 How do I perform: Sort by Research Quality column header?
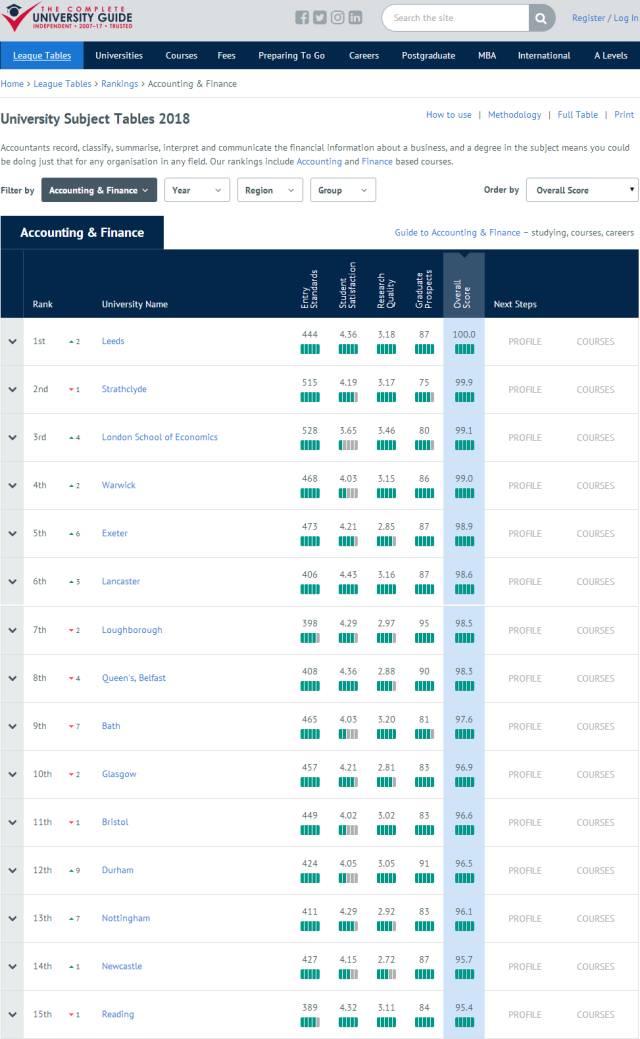(x=386, y=290)
